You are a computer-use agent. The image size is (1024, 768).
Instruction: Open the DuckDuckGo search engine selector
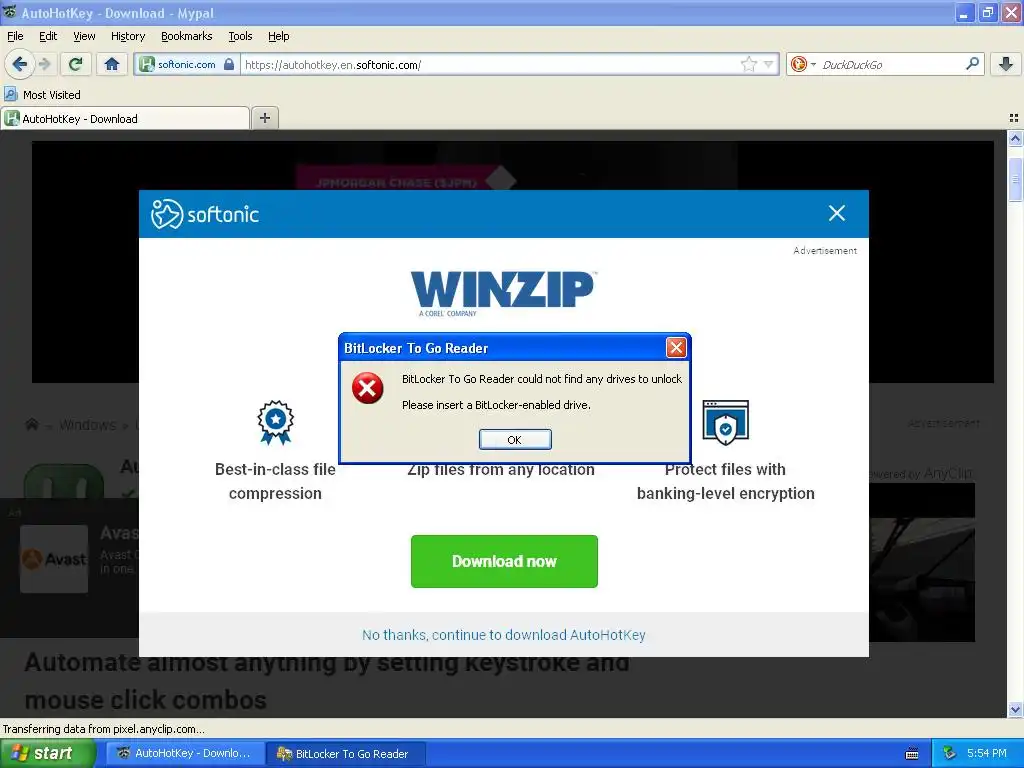[x=803, y=64]
